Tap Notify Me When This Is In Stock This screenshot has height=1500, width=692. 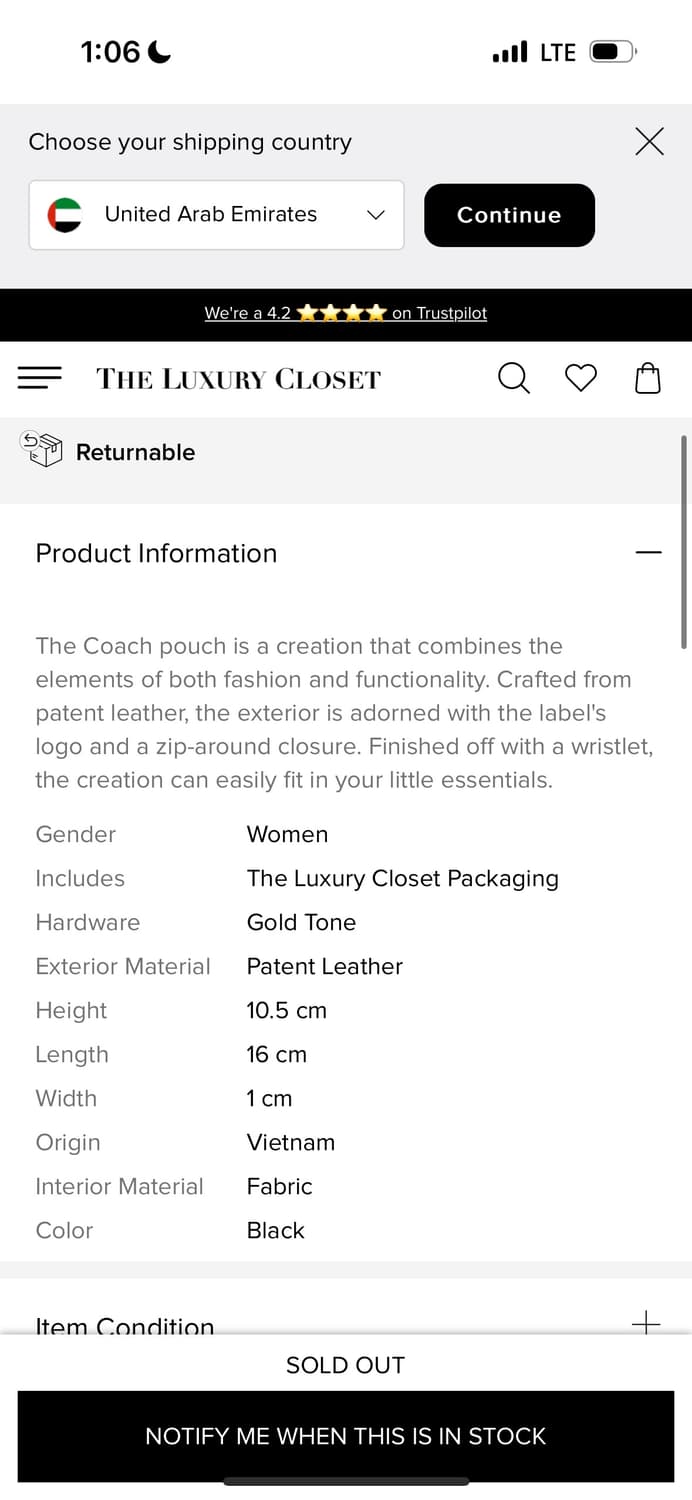point(345,1436)
